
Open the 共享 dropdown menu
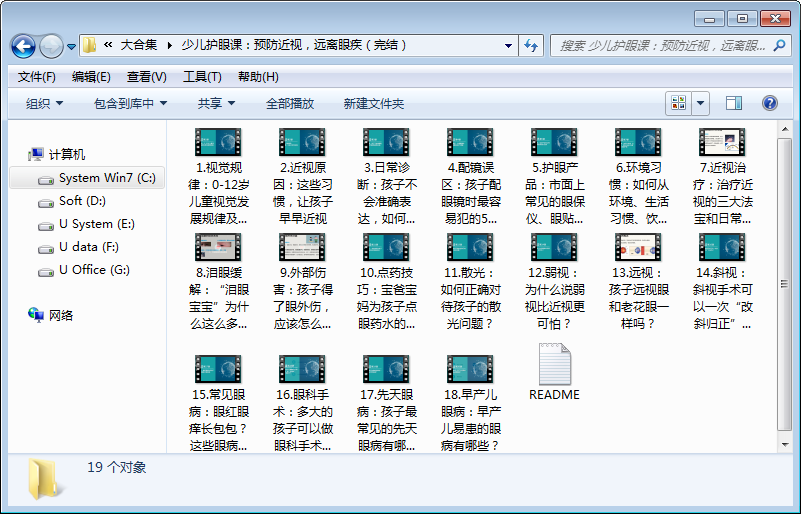[216, 103]
